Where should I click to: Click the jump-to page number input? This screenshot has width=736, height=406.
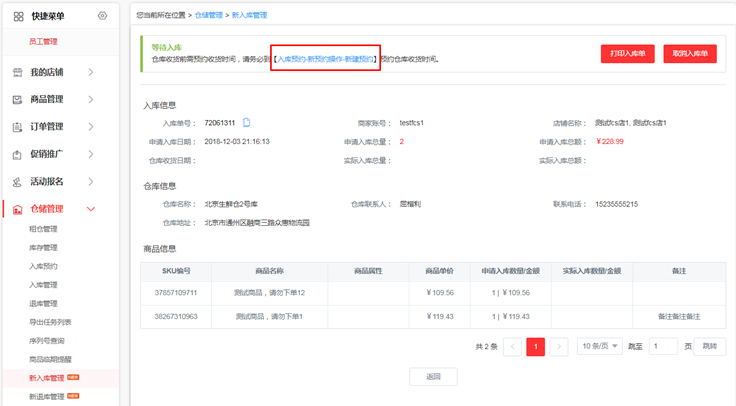coord(664,346)
